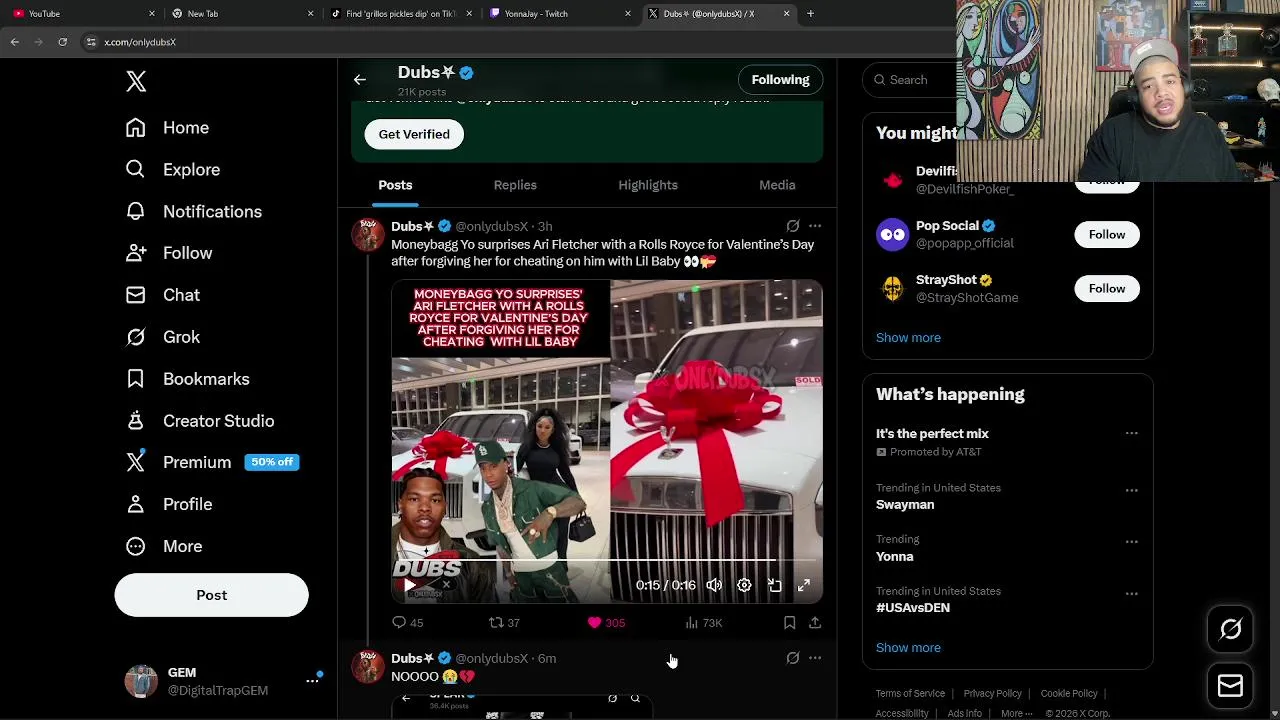Click the Get Verified button

(x=414, y=134)
